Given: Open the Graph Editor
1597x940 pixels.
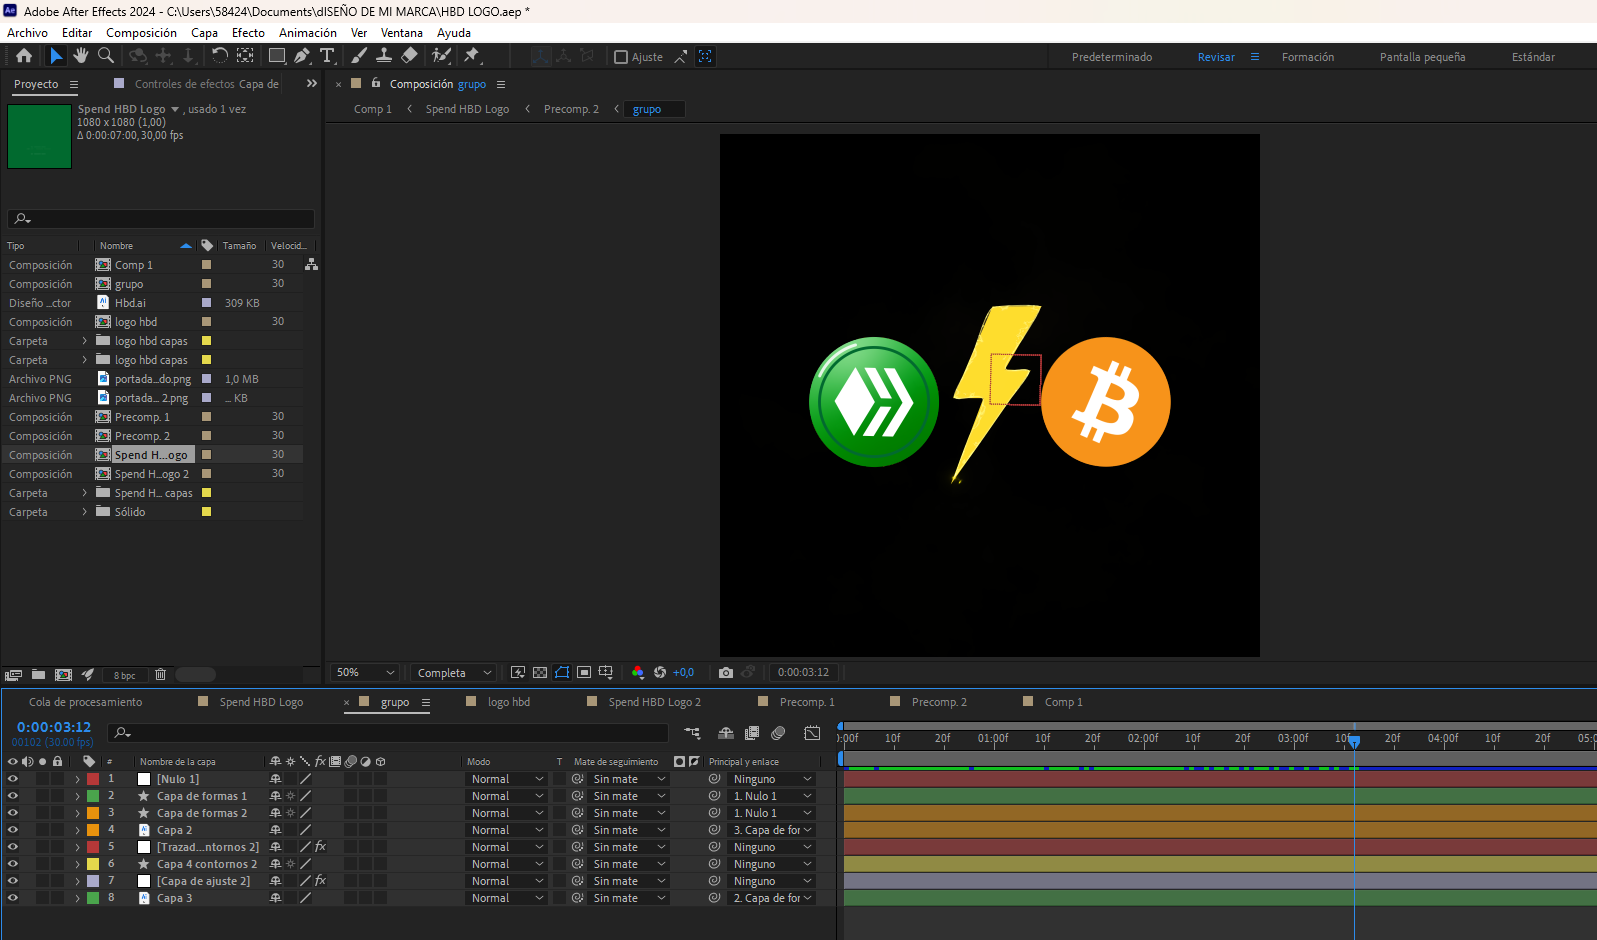Looking at the screenshot, I should [x=812, y=733].
